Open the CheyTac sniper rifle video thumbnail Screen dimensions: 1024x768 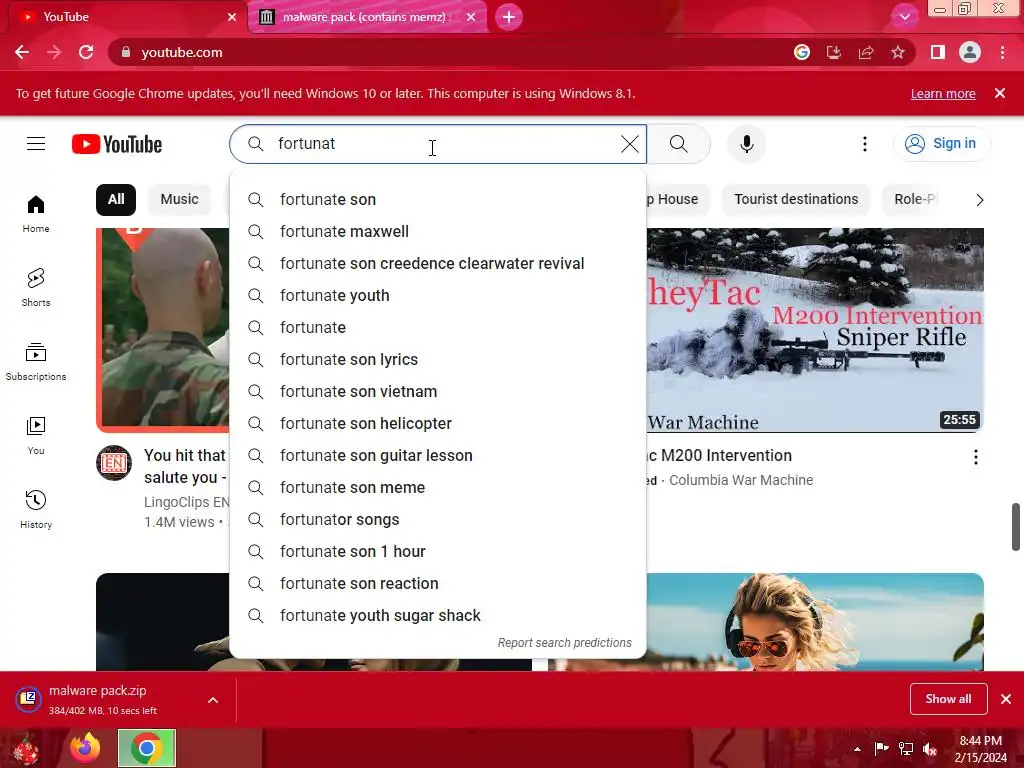click(815, 330)
